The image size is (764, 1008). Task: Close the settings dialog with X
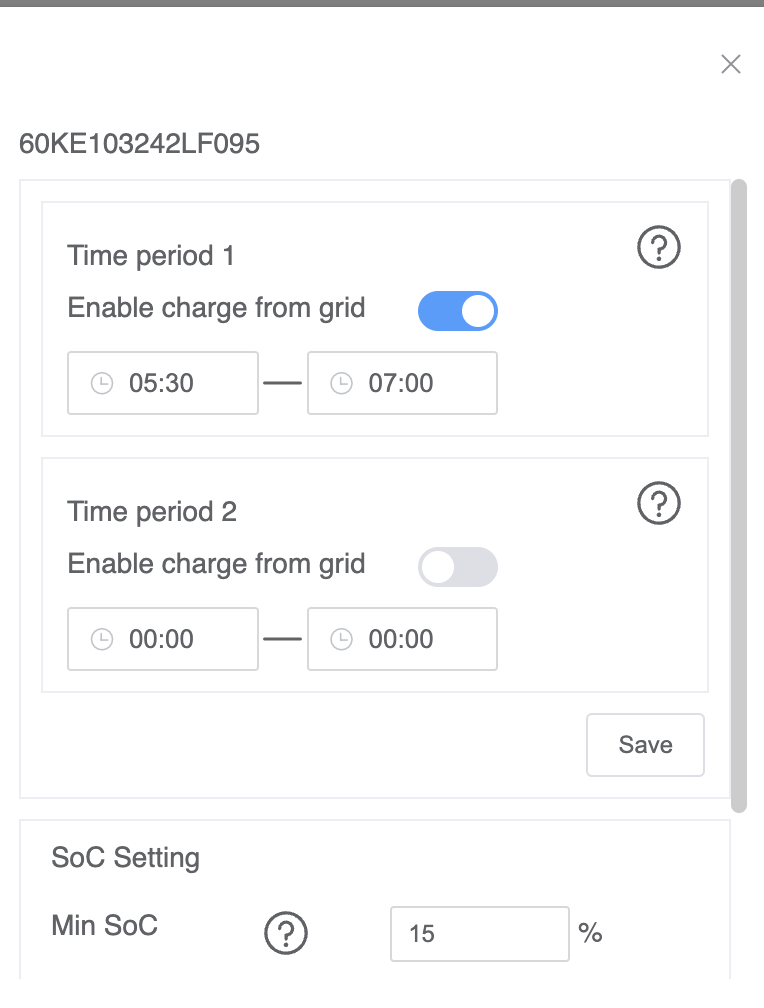tap(731, 65)
